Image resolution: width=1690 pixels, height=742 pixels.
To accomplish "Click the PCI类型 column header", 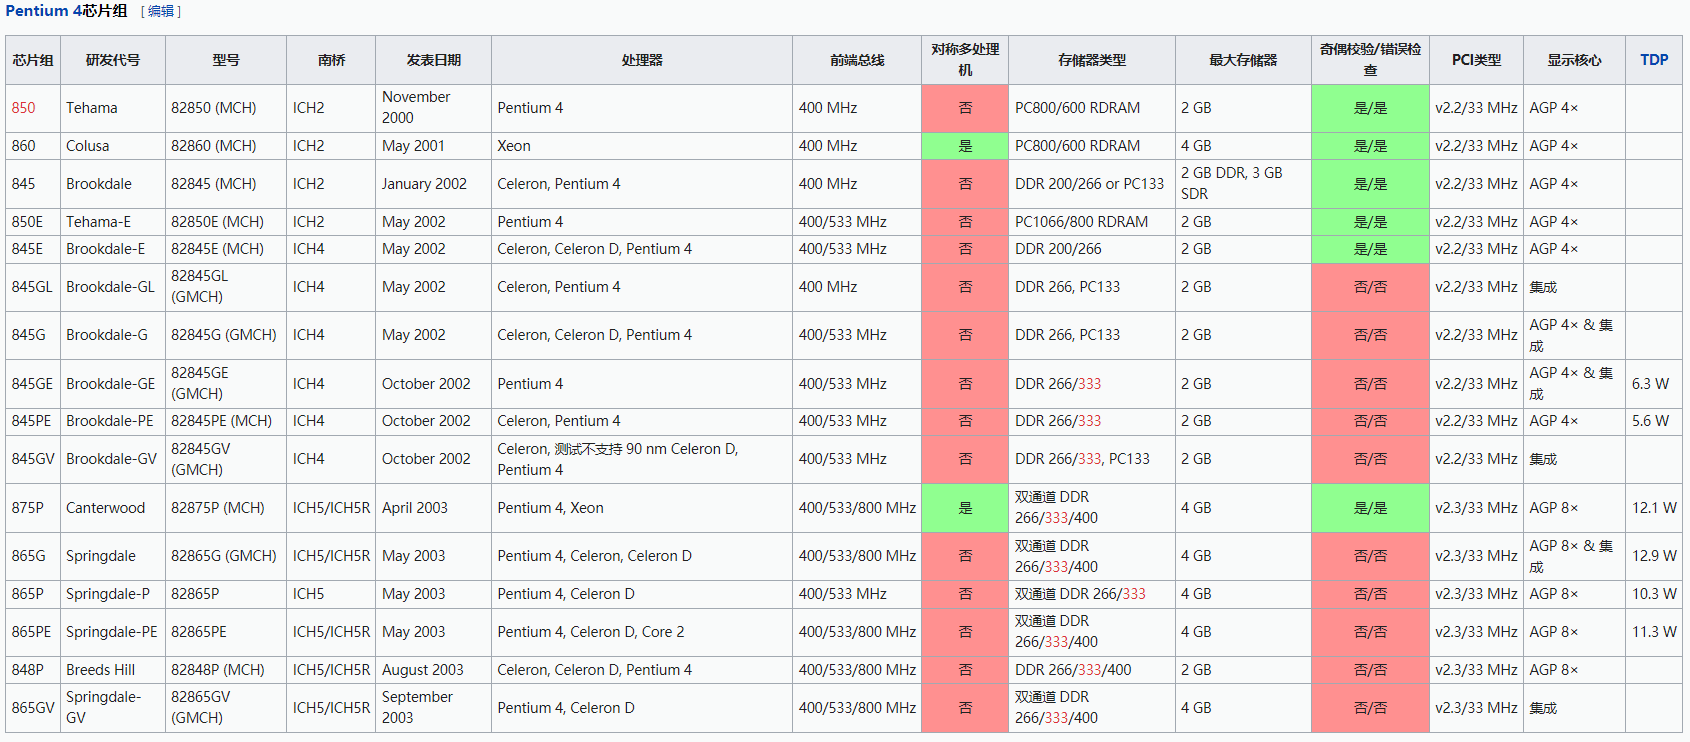I will coord(1477,60).
